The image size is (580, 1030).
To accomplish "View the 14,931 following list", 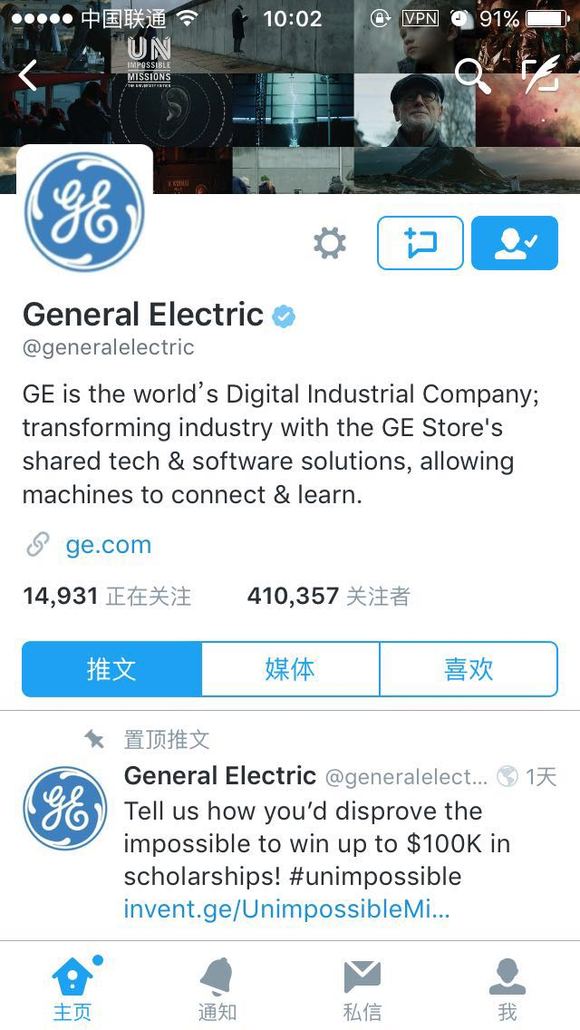I will tap(107, 596).
